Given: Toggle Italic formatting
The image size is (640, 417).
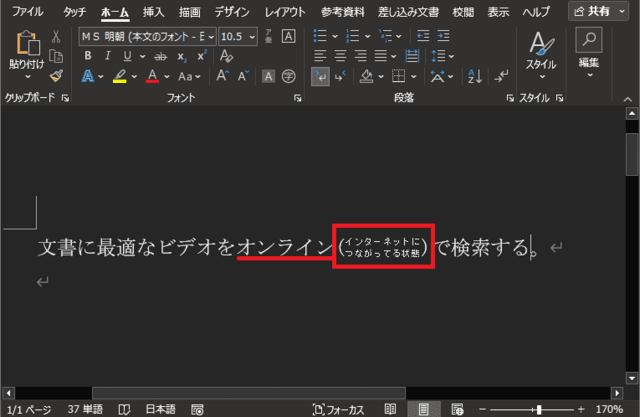Looking at the screenshot, I should point(109,56).
